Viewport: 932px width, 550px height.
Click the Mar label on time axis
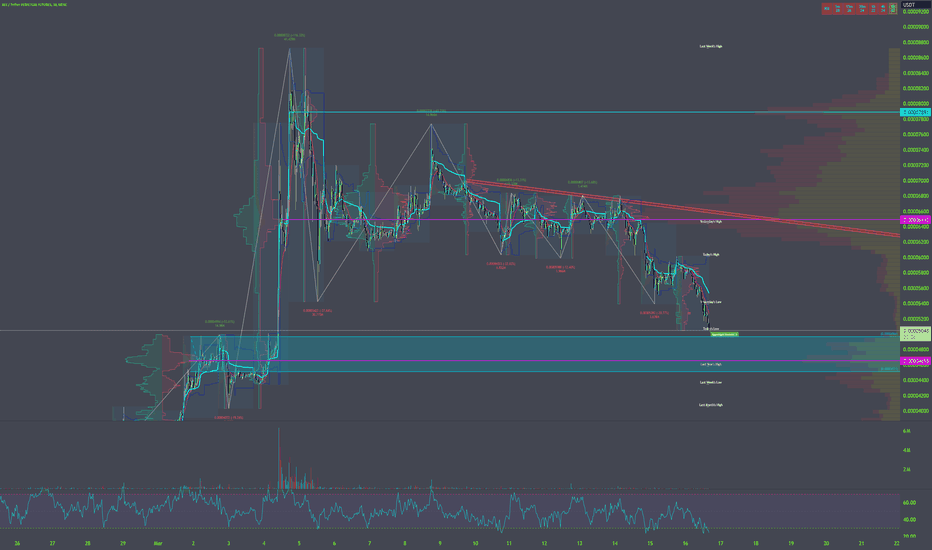click(158, 543)
